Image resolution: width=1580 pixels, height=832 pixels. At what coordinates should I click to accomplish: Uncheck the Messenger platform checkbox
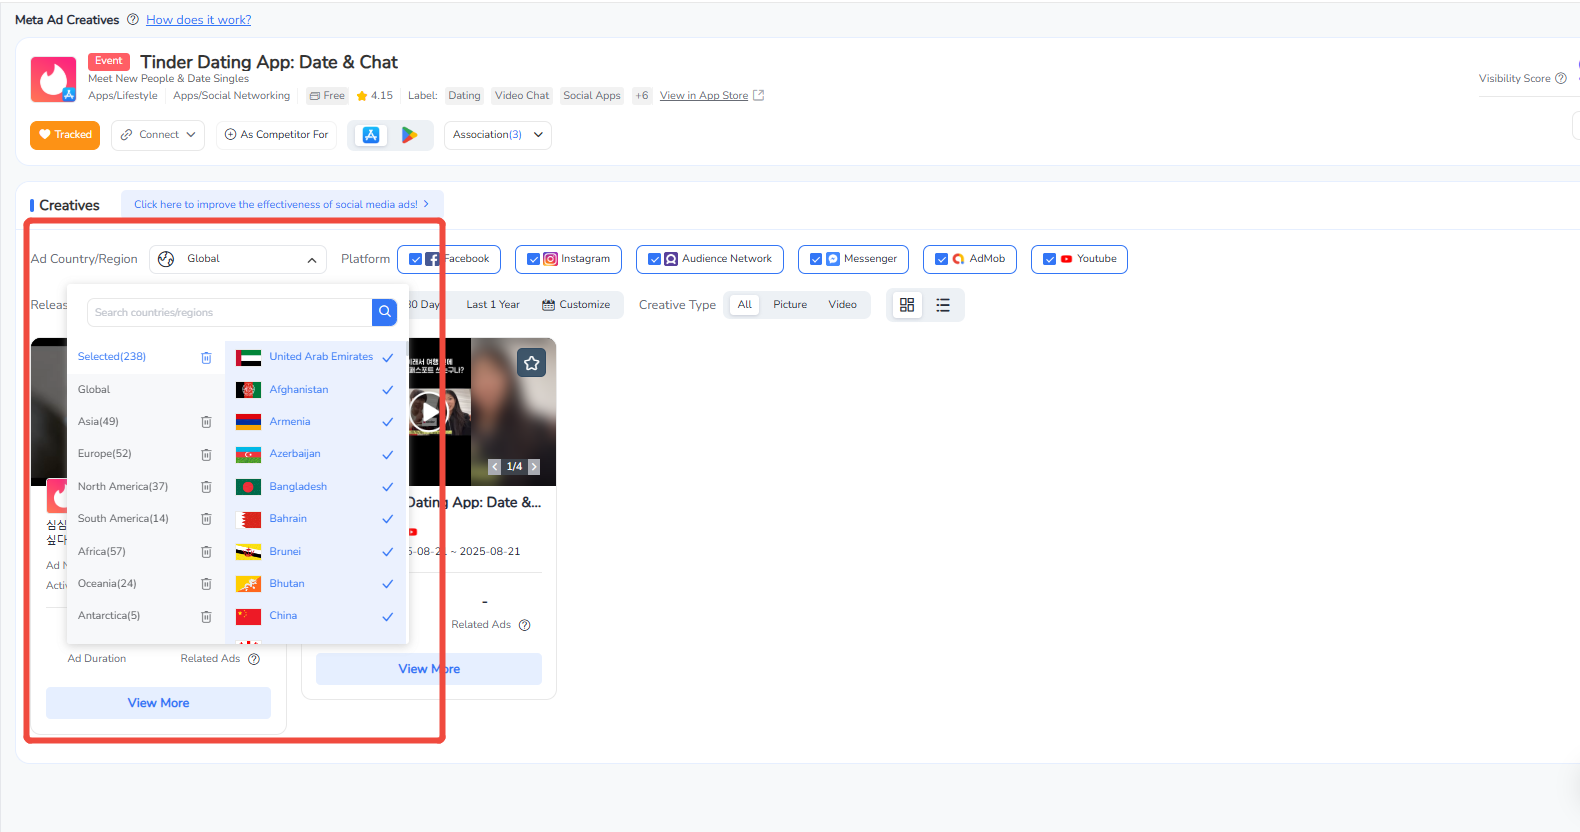[x=816, y=259]
